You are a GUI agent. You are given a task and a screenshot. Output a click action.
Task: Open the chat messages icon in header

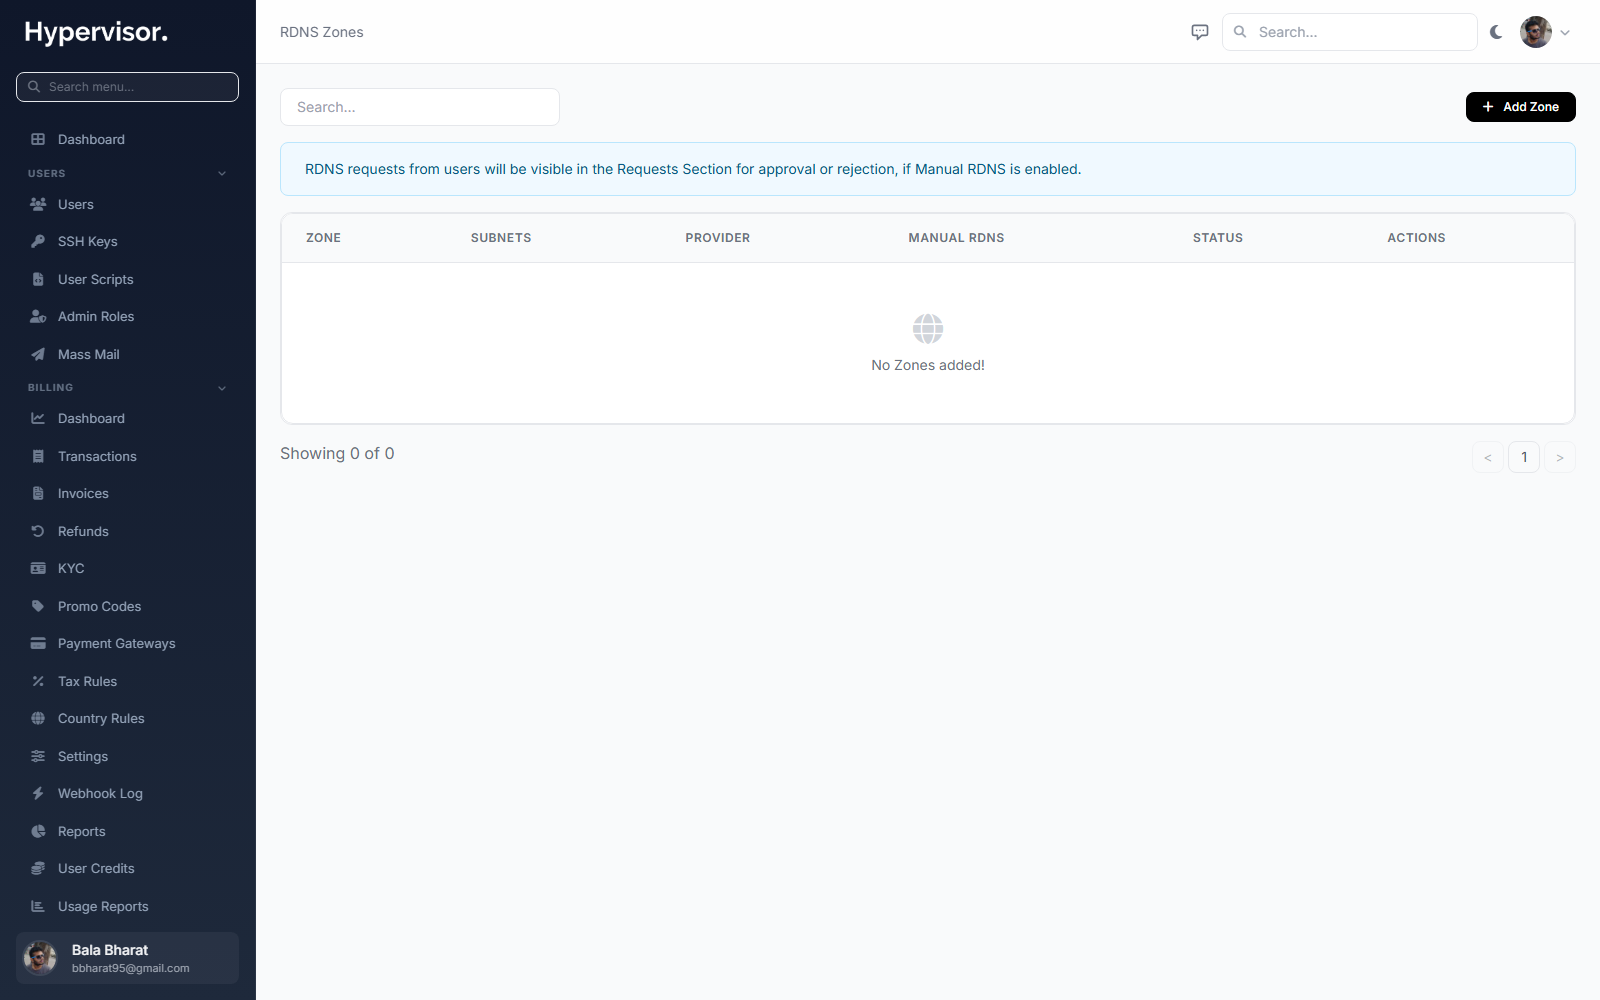pyautogui.click(x=1200, y=32)
